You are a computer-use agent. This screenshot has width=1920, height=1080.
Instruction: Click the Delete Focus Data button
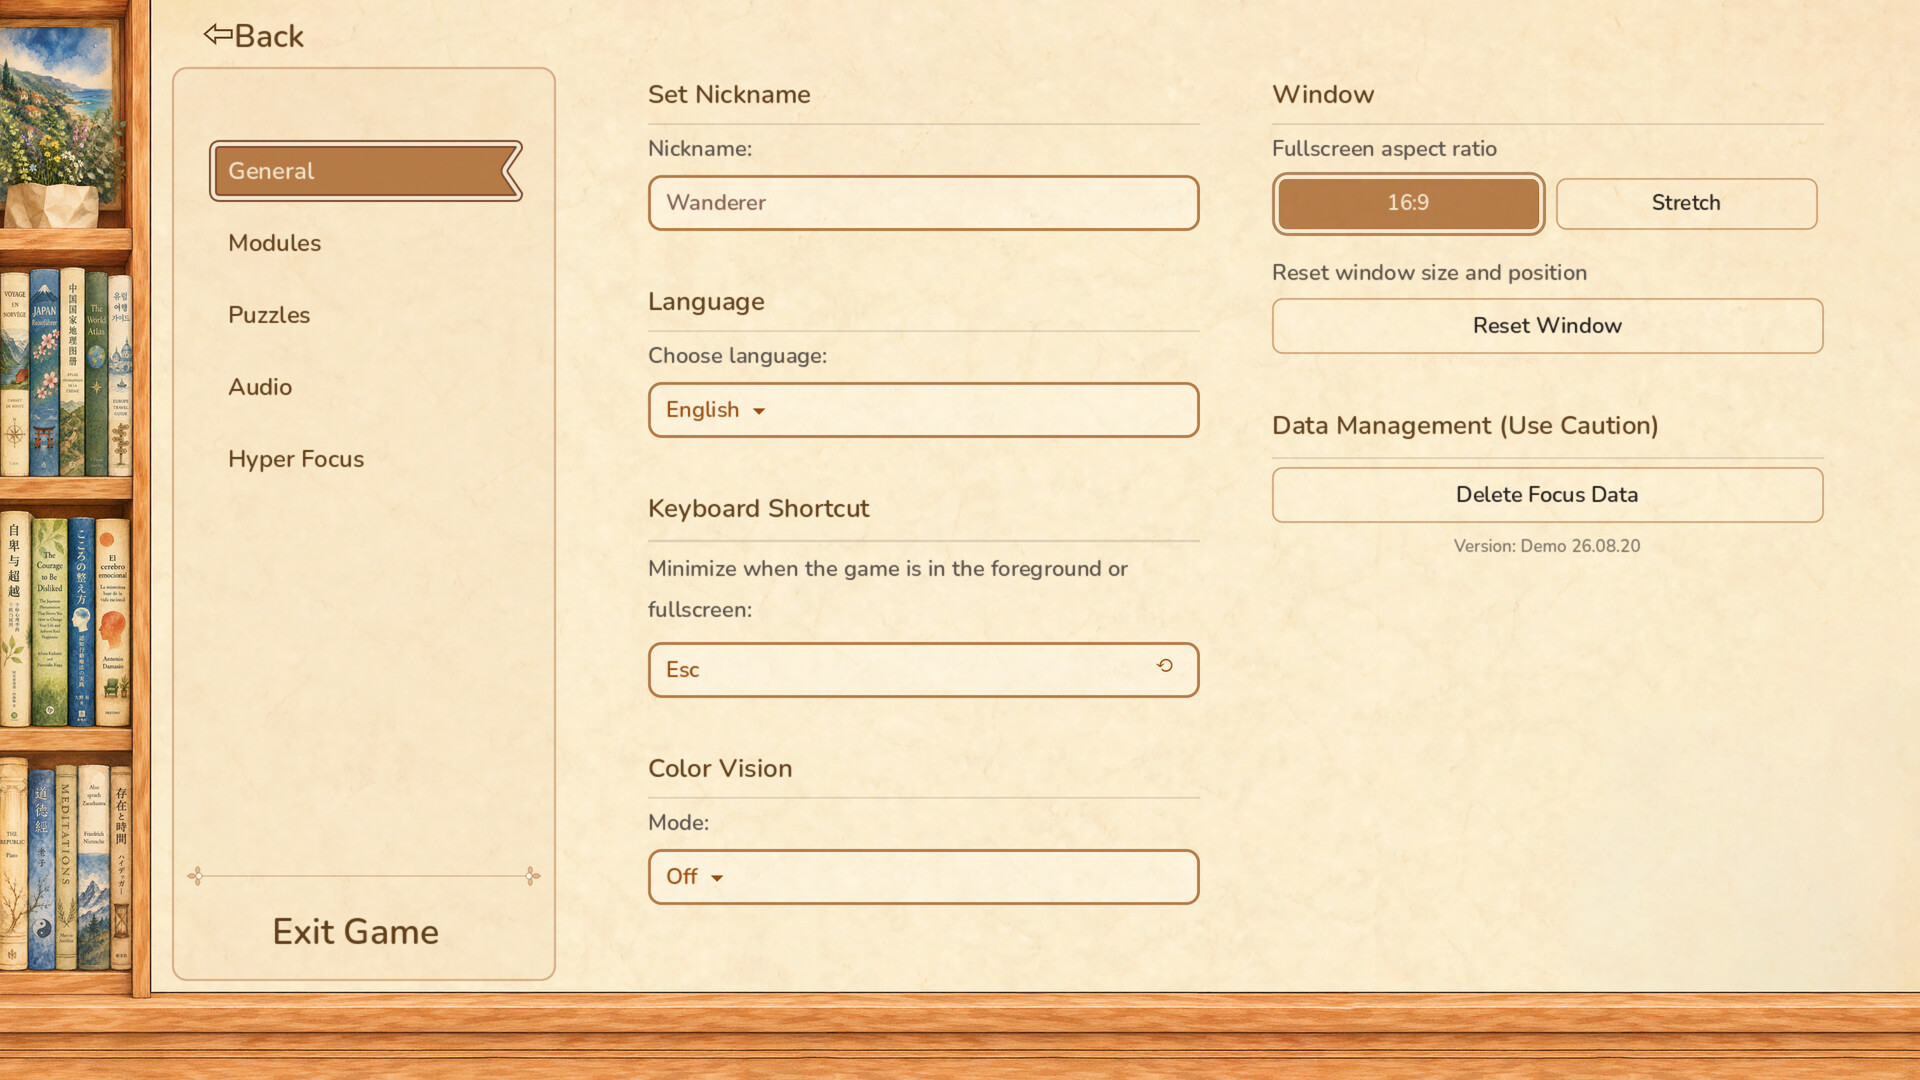click(x=1547, y=495)
